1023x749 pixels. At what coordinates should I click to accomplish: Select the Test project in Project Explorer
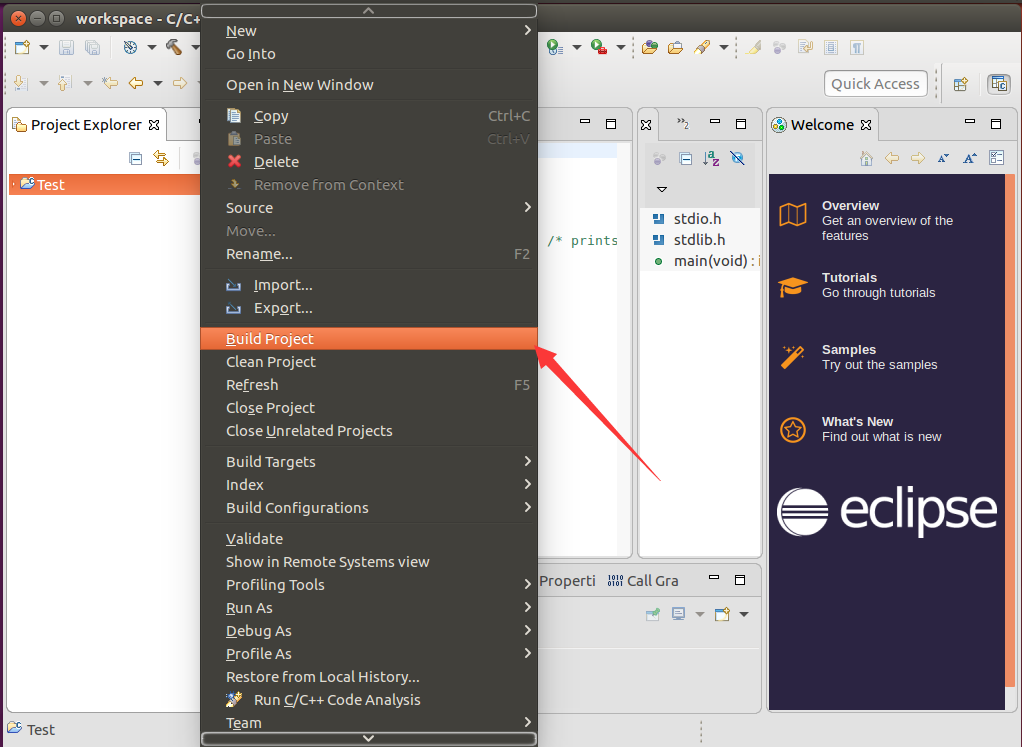pos(104,185)
